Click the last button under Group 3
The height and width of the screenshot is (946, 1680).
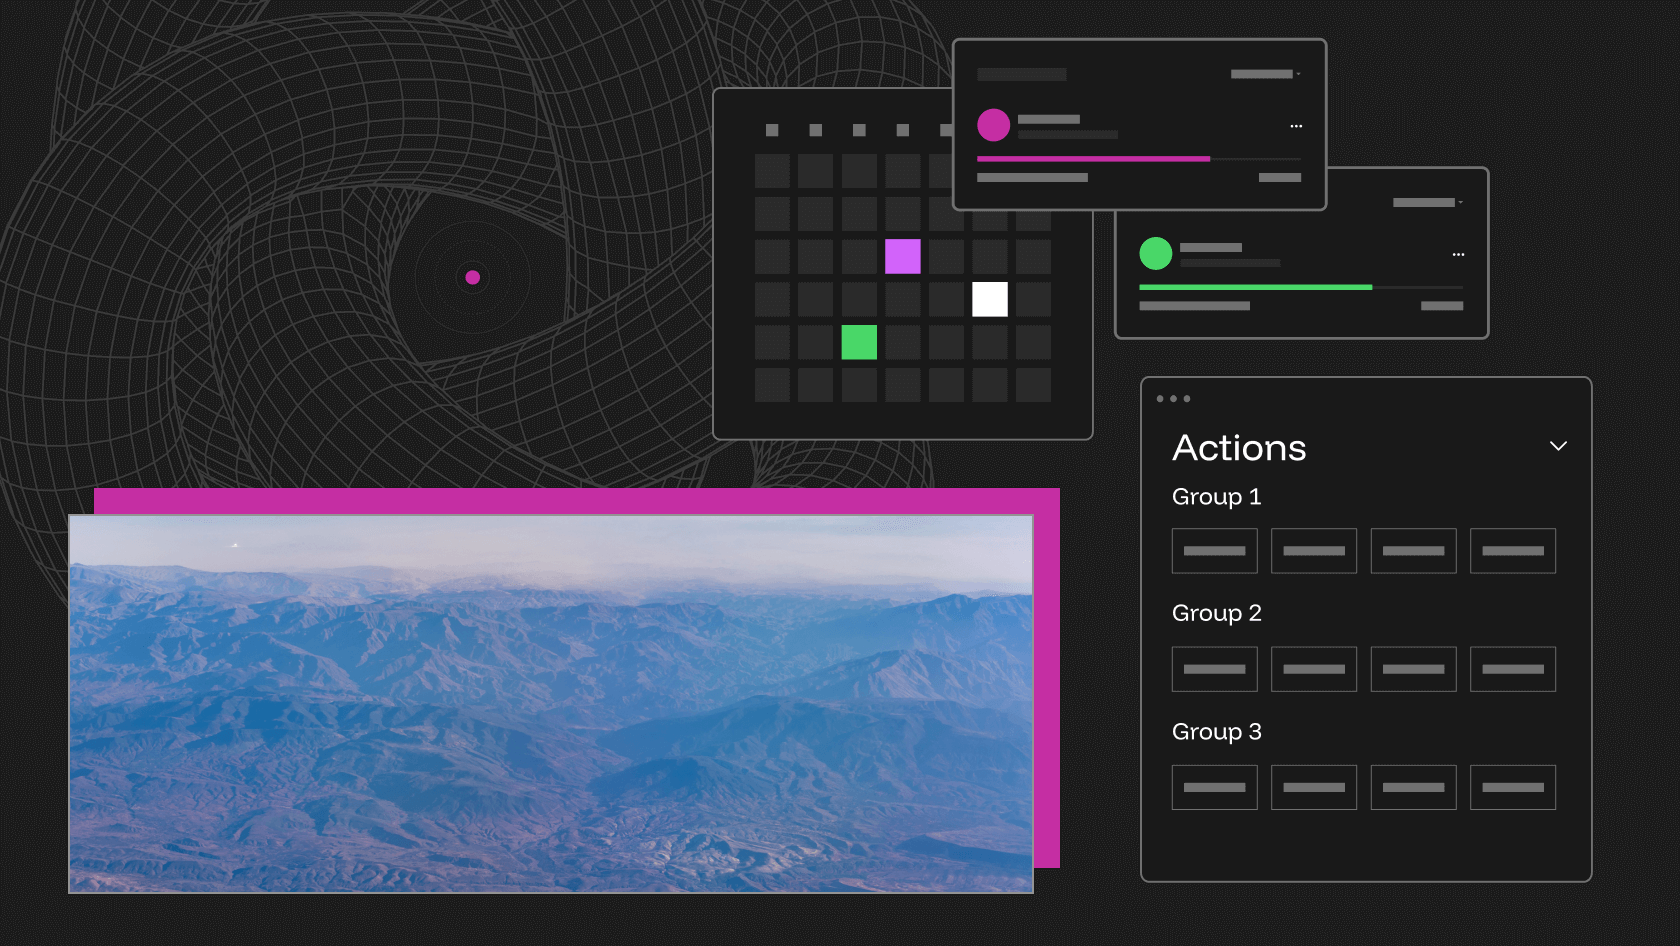[1512, 787]
